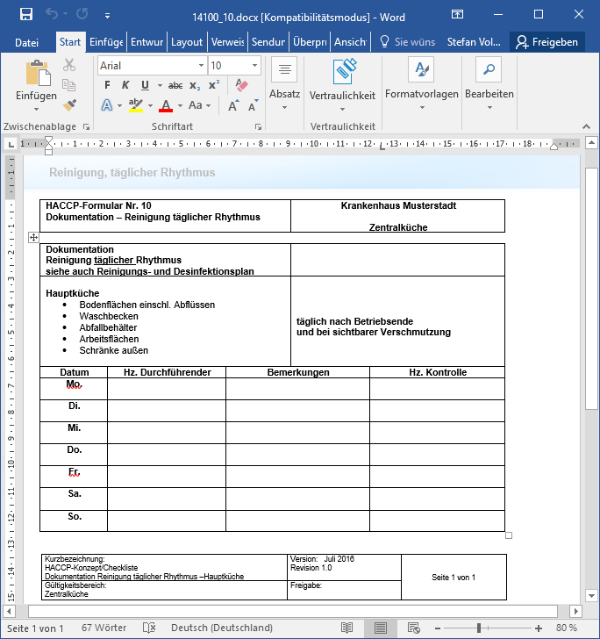
Task: Click the table move handle cross icon
Action: click(x=34, y=237)
